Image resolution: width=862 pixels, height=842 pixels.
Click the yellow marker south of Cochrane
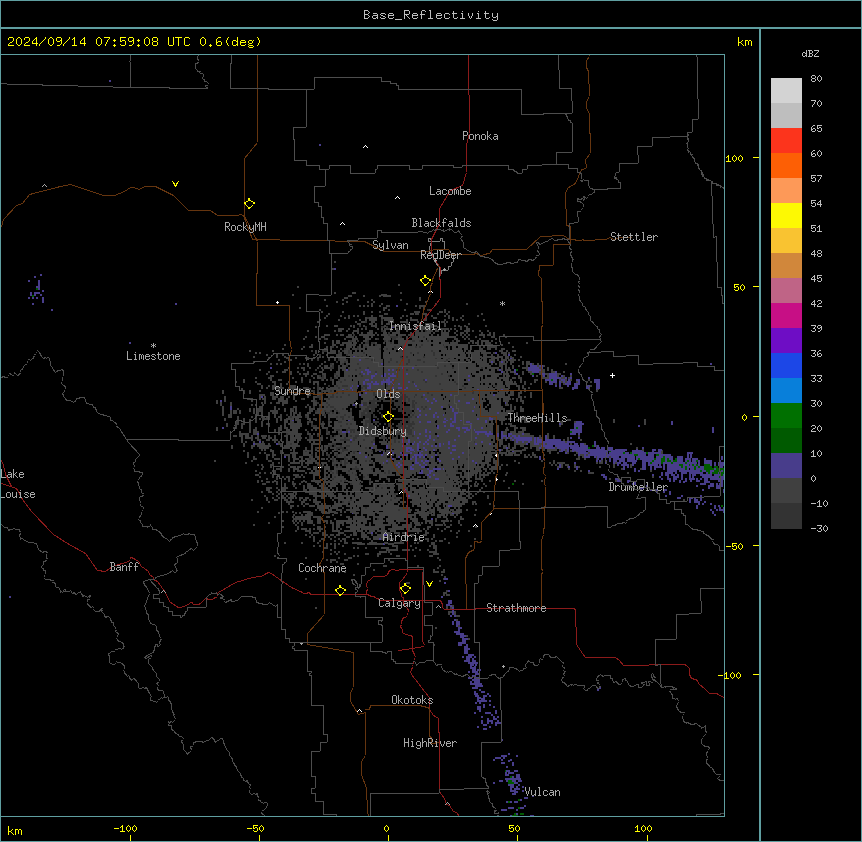click(x=340, y=590)
